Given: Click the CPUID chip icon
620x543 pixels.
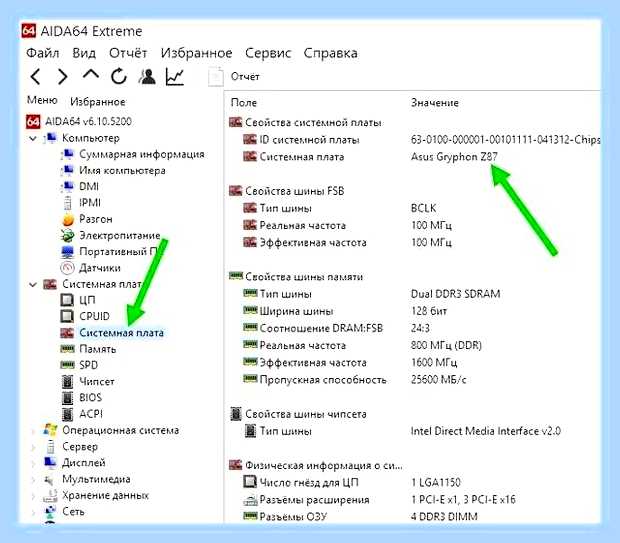Looking at the screenshot, I should (67, 316).
